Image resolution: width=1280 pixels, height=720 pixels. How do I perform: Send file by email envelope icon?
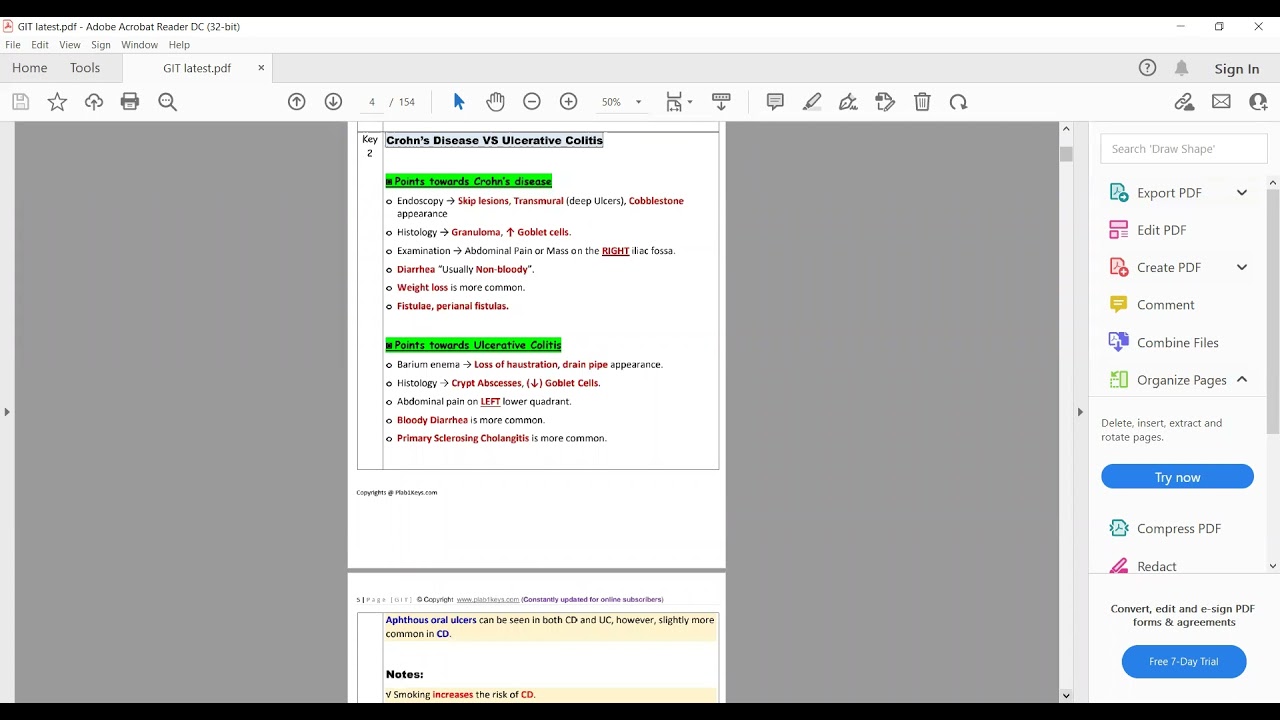[x=1222, y=102]
